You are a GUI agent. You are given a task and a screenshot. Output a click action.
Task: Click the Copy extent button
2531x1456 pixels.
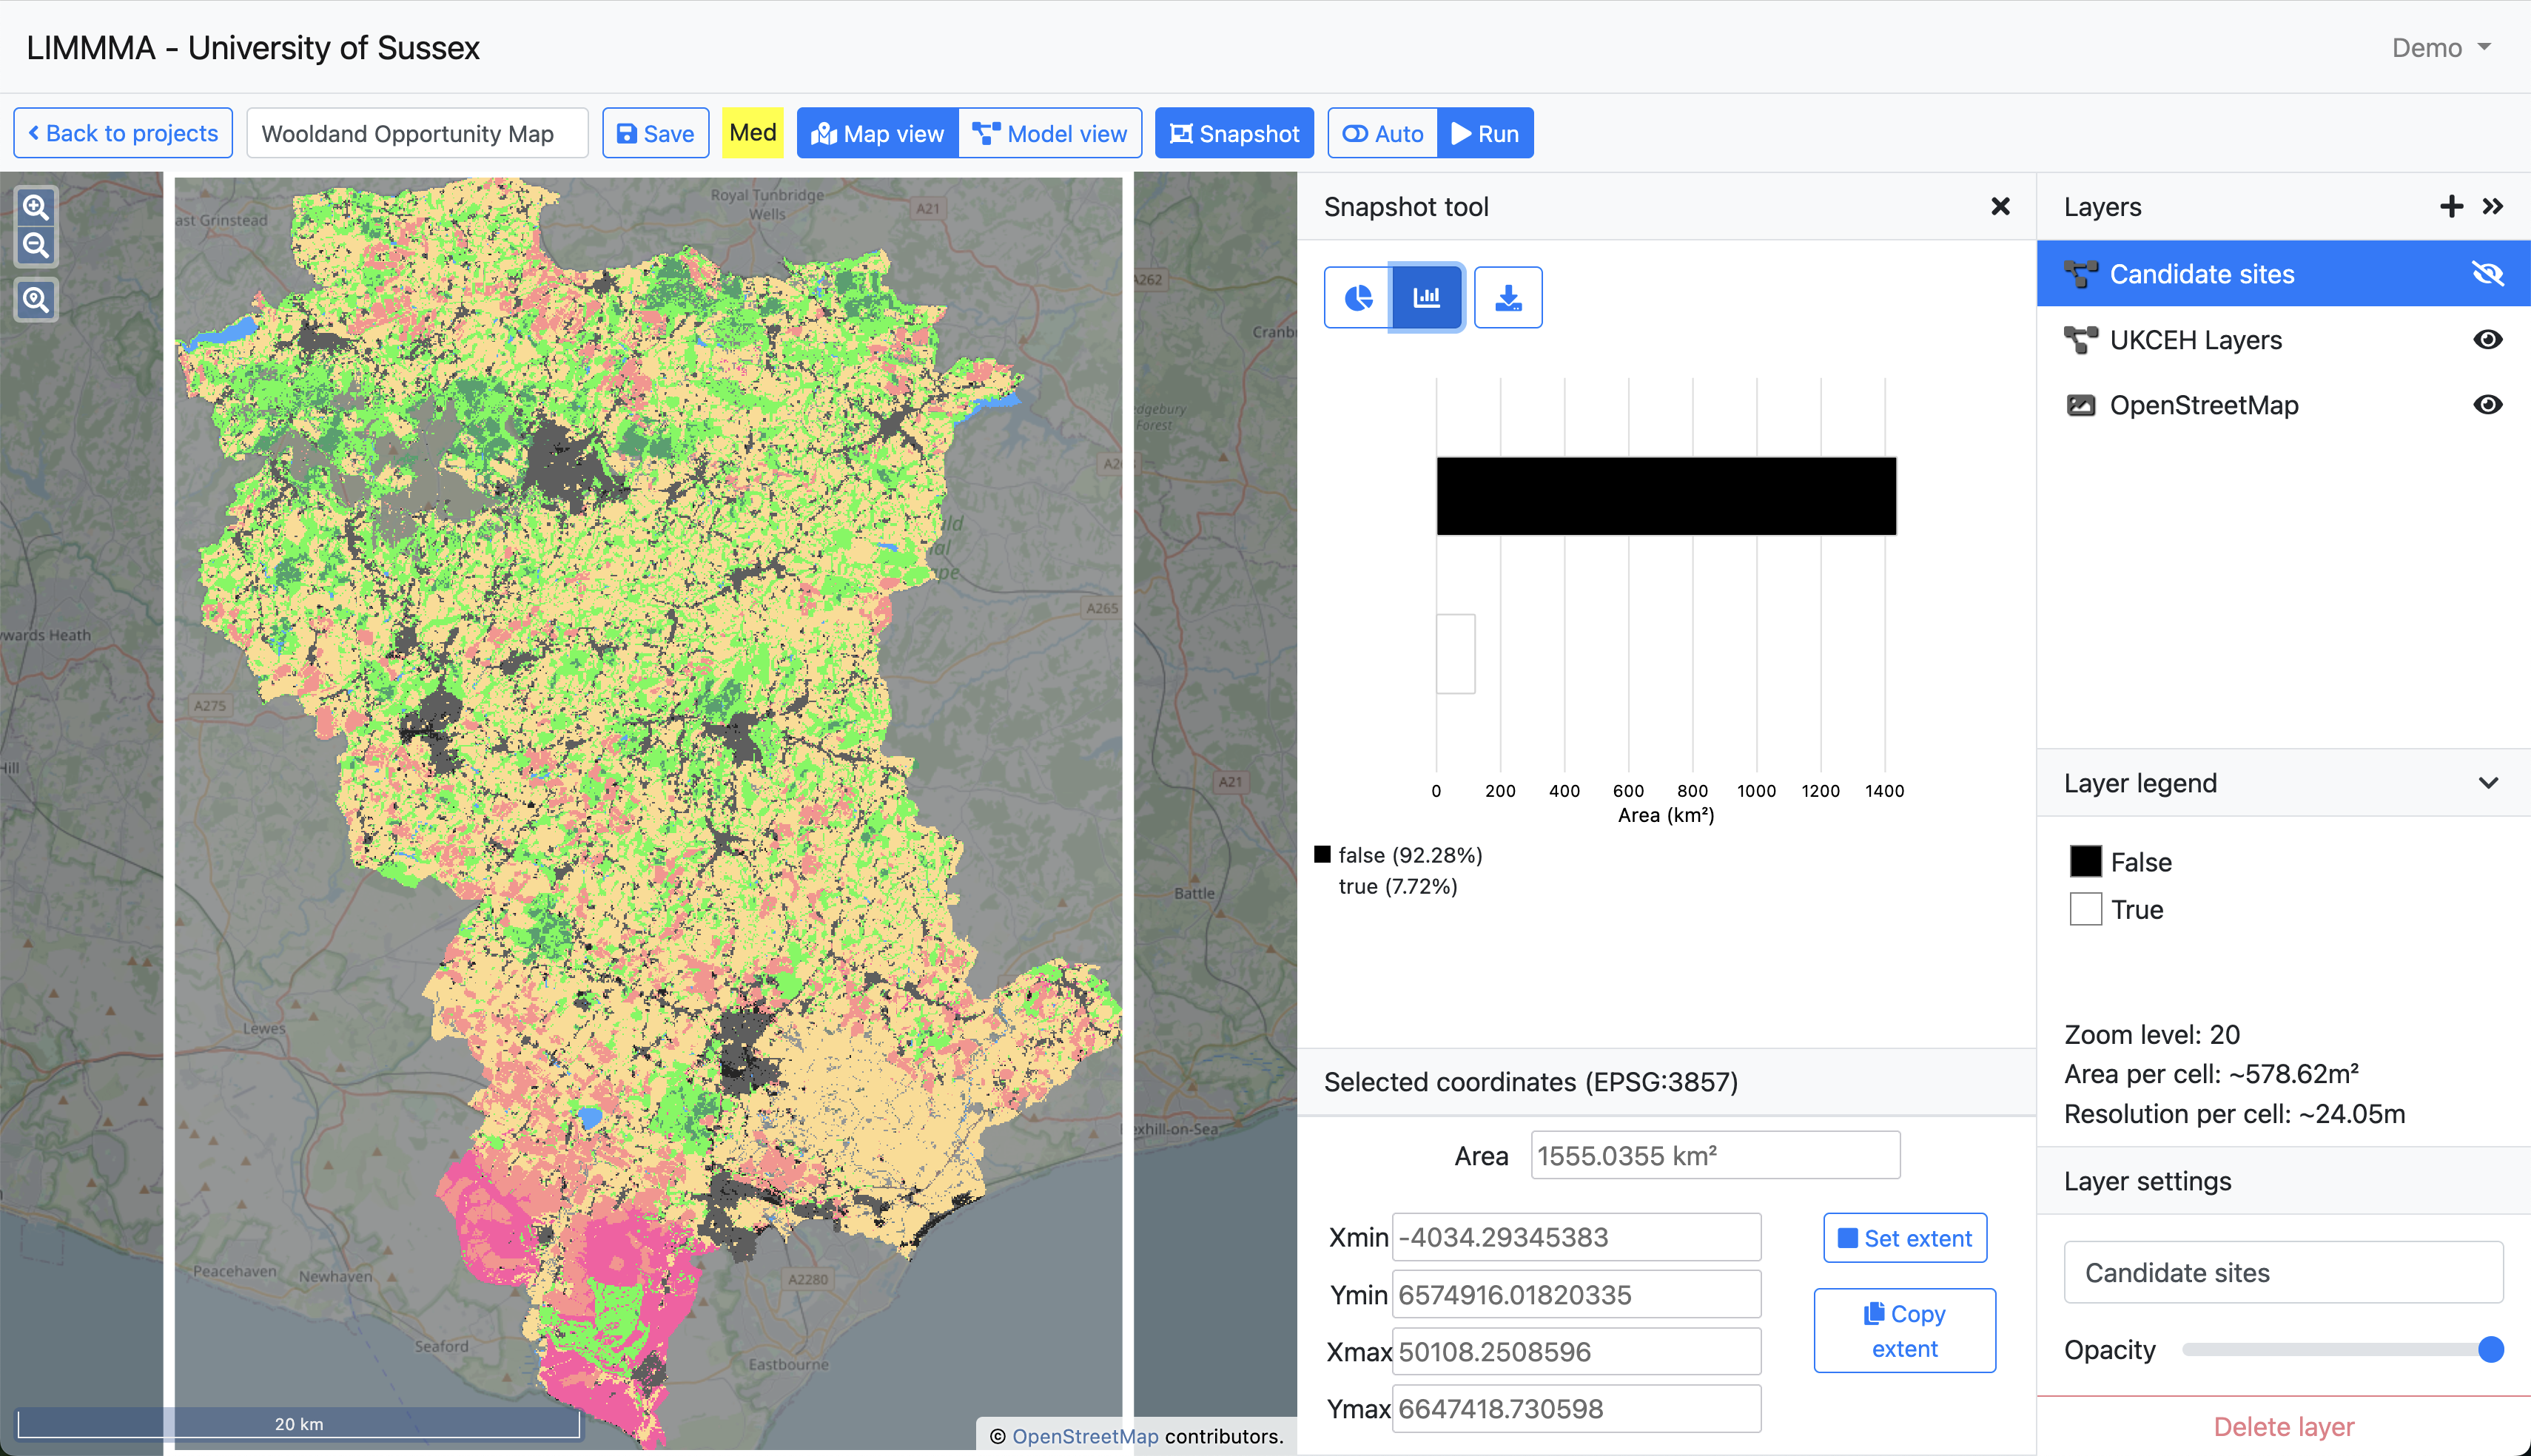pos(1904,1331)
